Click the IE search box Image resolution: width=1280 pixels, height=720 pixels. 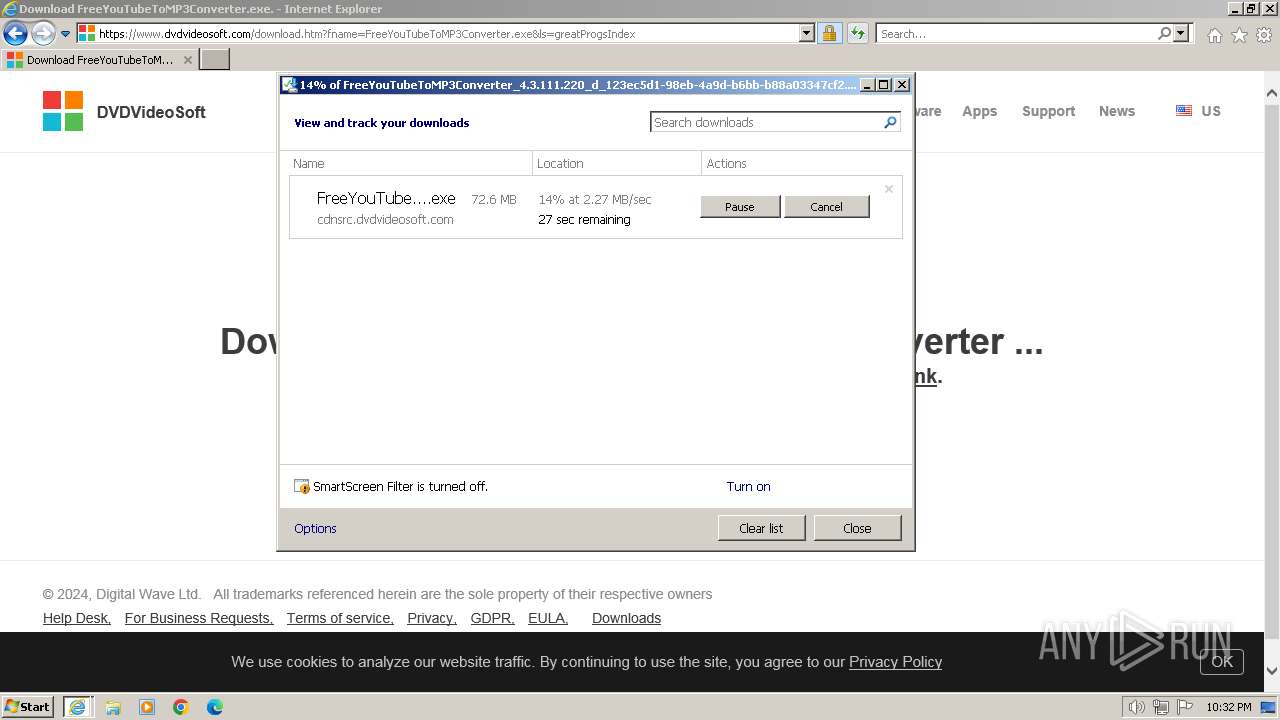click(x=1016, y=33)
